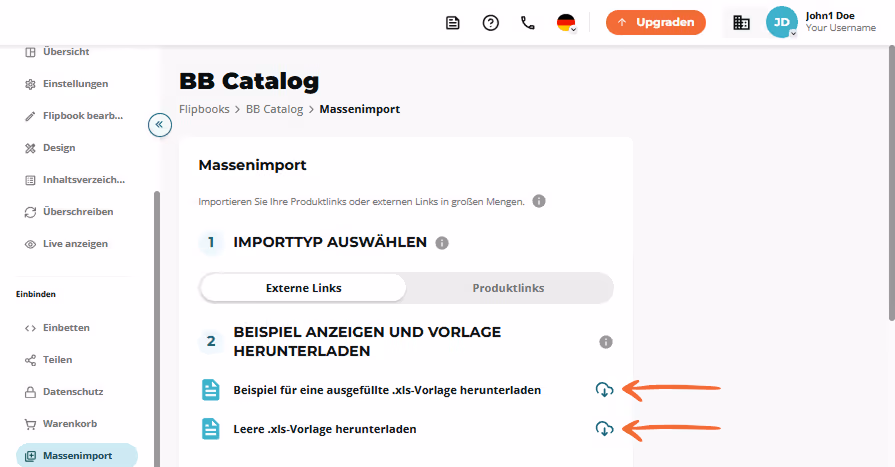Open the document notes icon in header
Screen dimensions: 895x467
453,23
